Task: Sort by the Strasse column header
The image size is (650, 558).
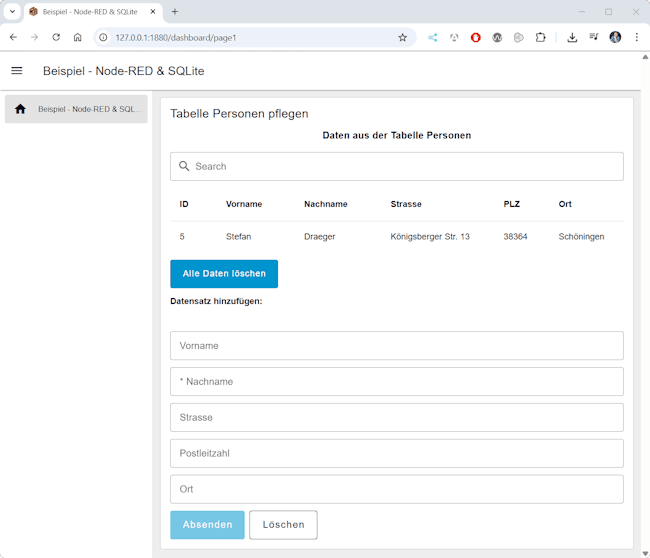Action: 406,204
